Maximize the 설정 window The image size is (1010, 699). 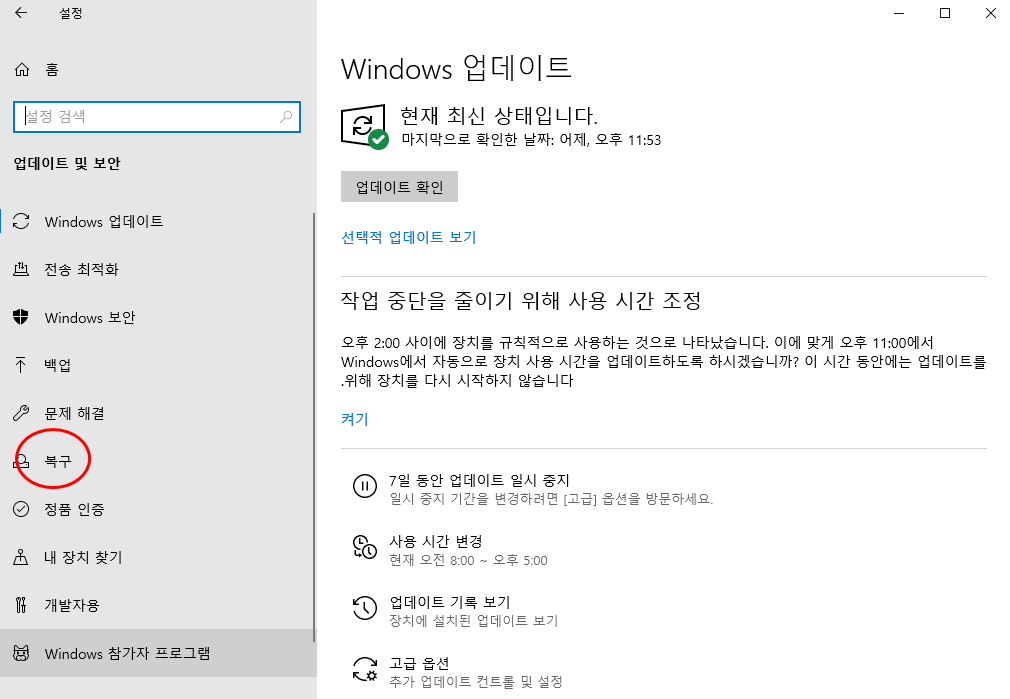[x=945, y=13]
